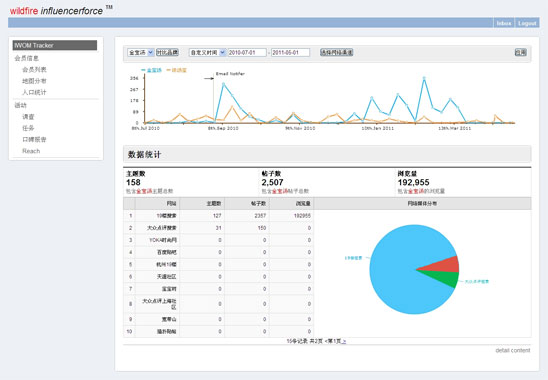Open 人口统计 in the sidebar

34,92
